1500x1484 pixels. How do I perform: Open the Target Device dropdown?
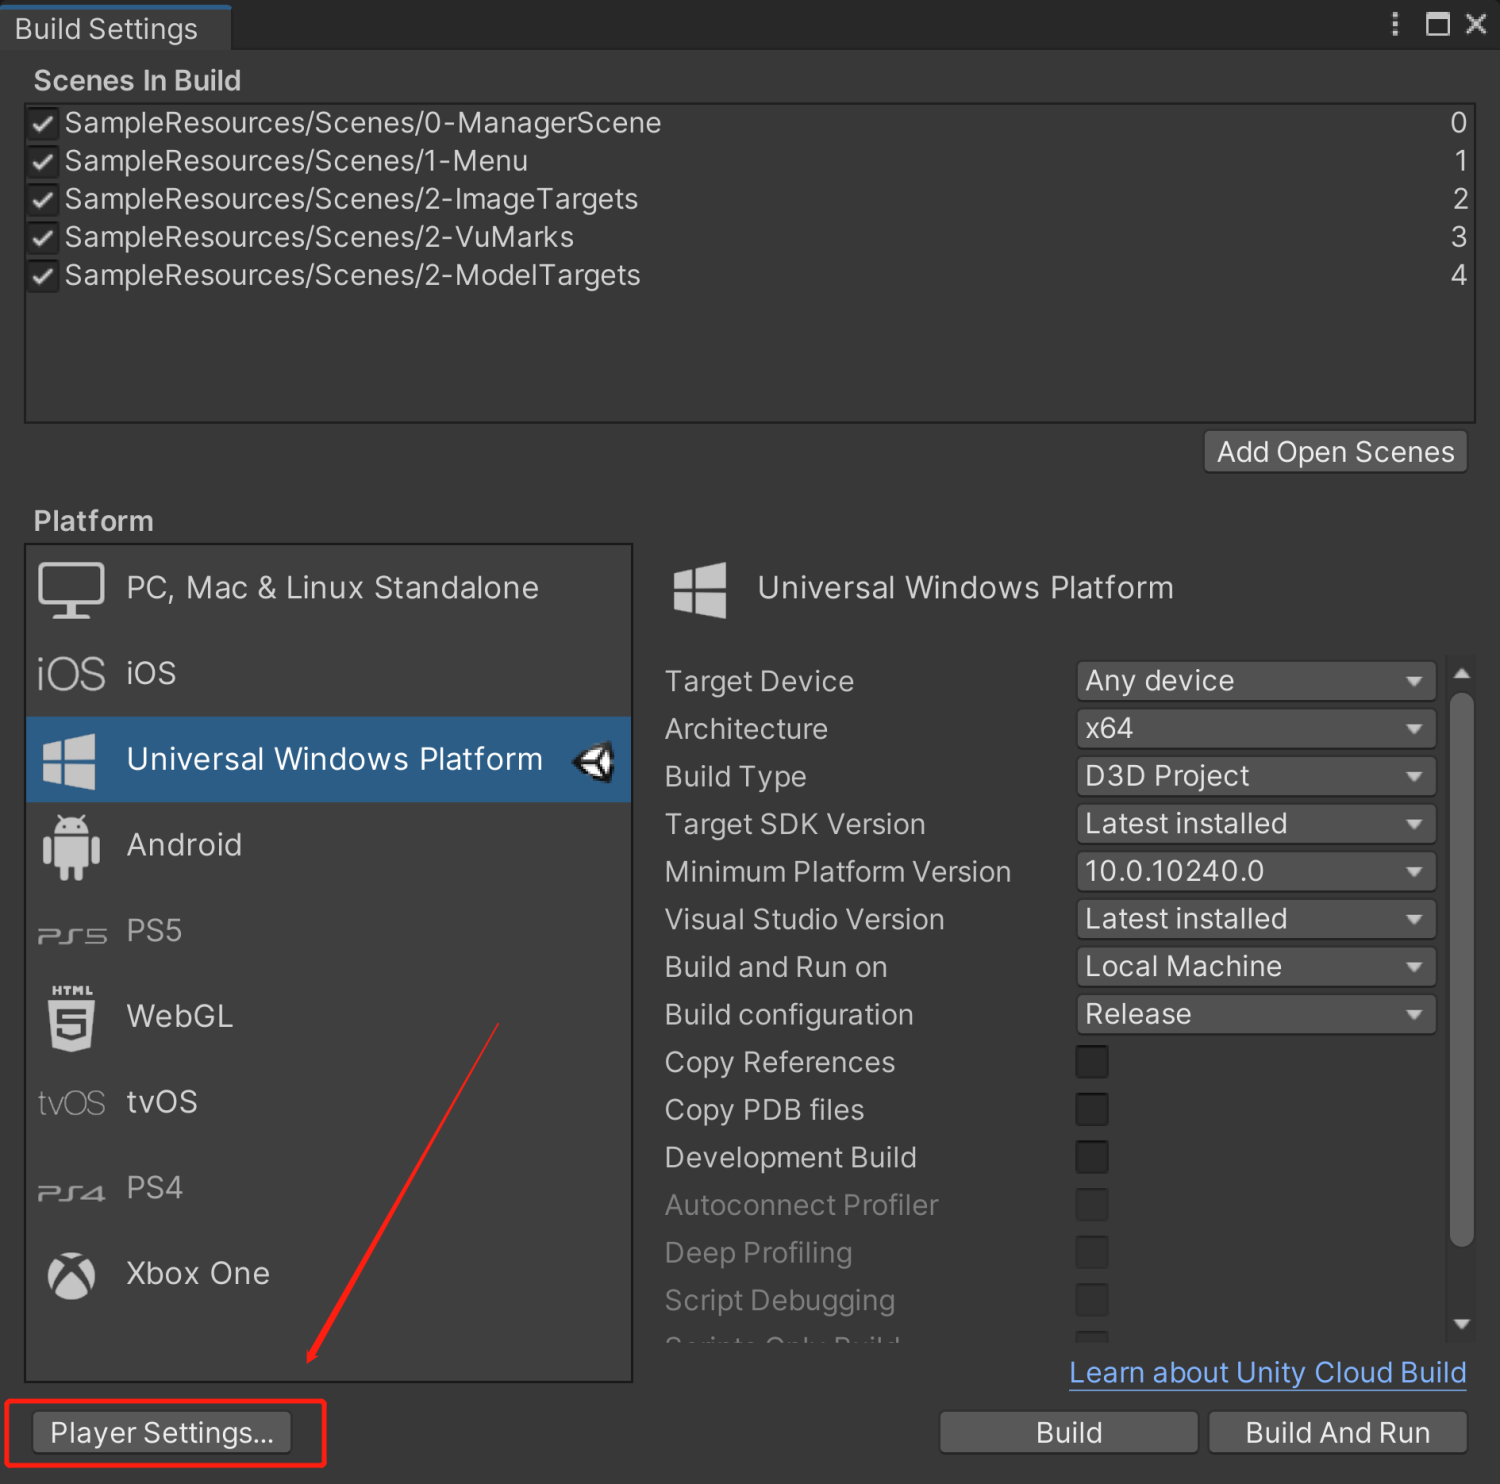pos(1256,681)
